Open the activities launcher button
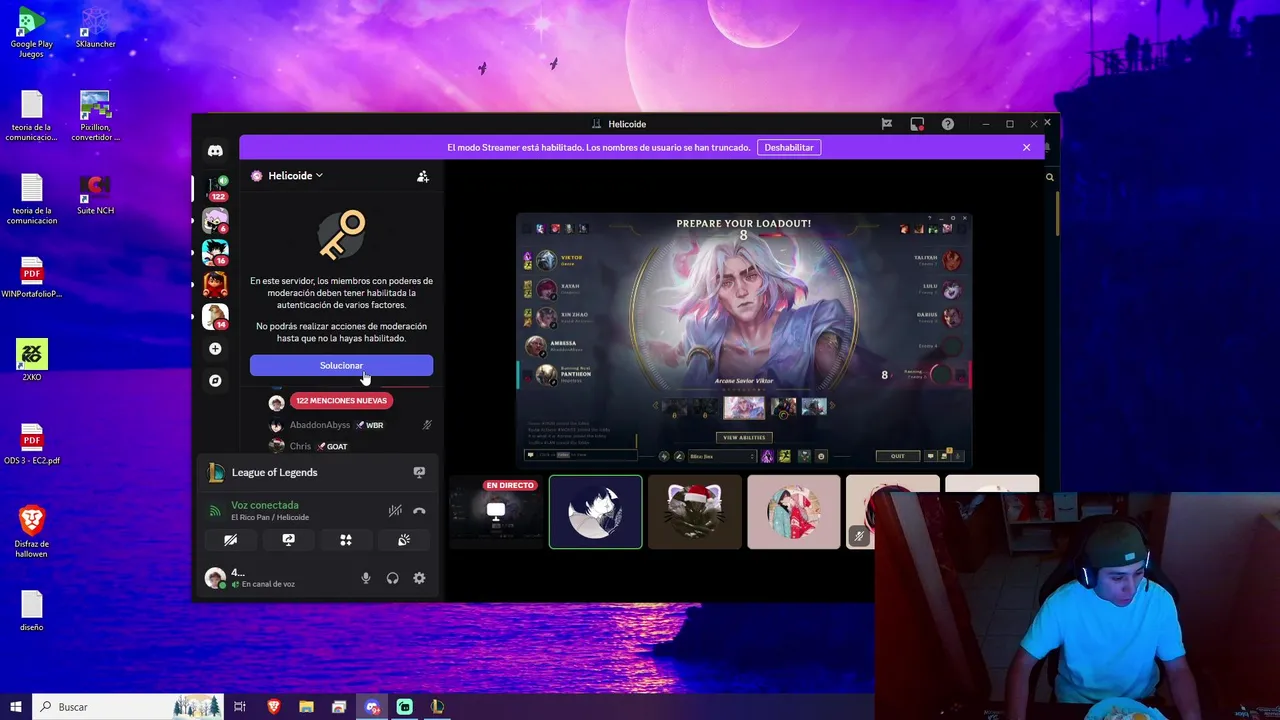Viewport: 1280px width, 720px height. (346, 540)
